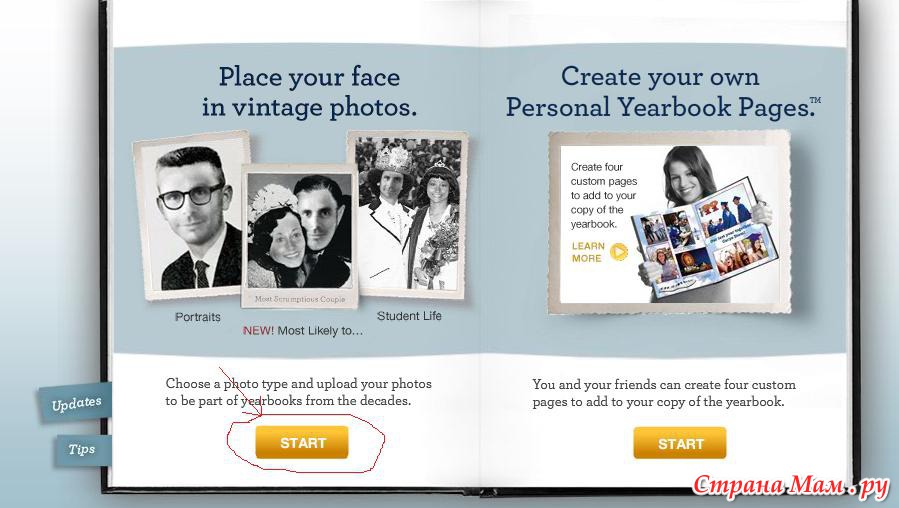The image size is (899, 508).
Task: Click the Place your face in vintage photos heading
Action: (309, 92)
